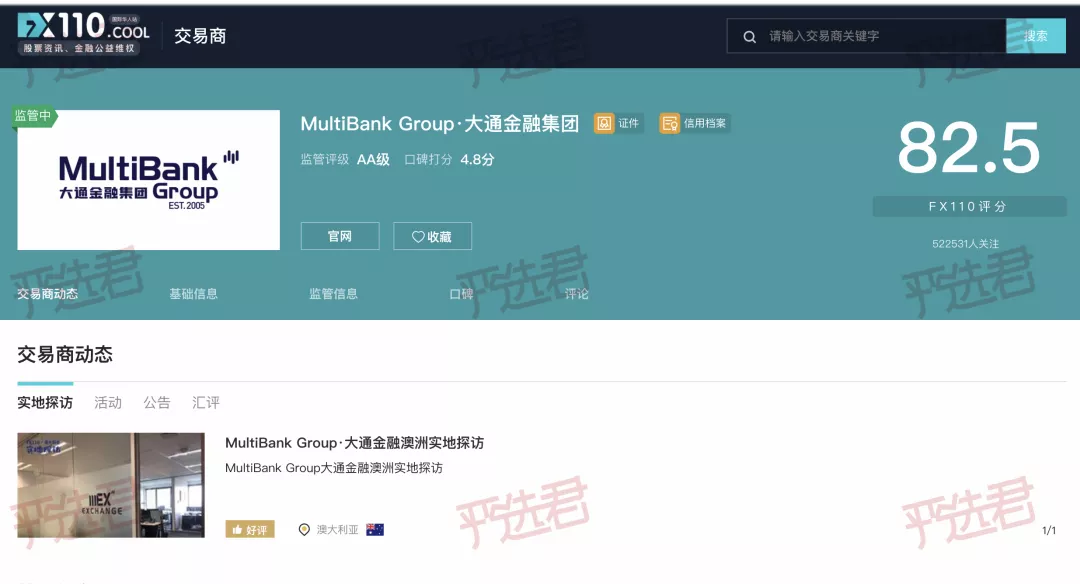Open the 证件 certificate icon badge
The height and width of the screenshot is (584, 1080).
tap(604, 123)
